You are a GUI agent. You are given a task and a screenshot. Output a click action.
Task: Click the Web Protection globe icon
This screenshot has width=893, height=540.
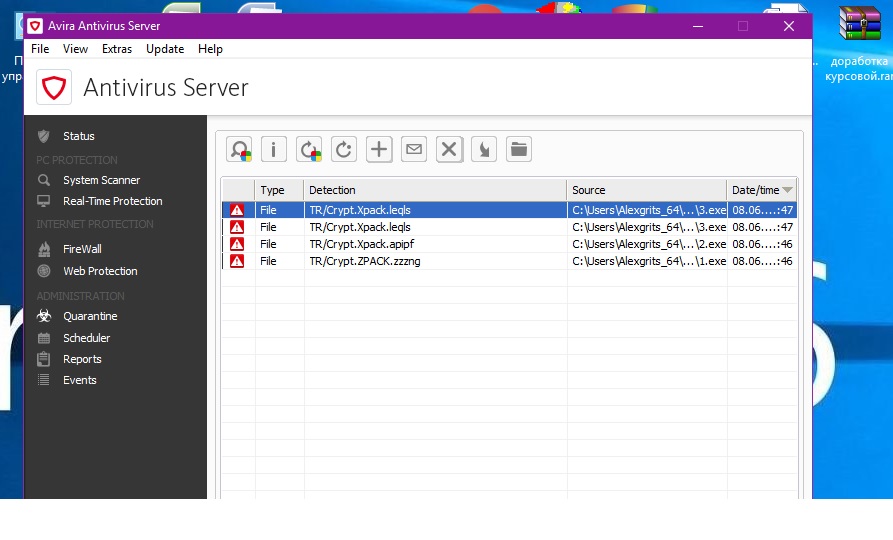pos(44,271)
